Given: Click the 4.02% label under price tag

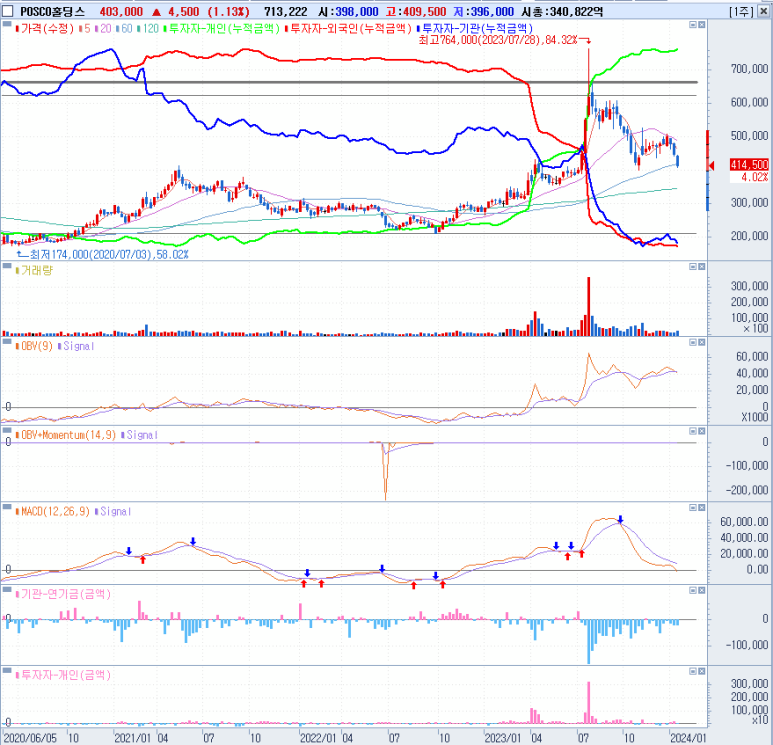Looking at the screenshot, I should (x=754, y=177).
